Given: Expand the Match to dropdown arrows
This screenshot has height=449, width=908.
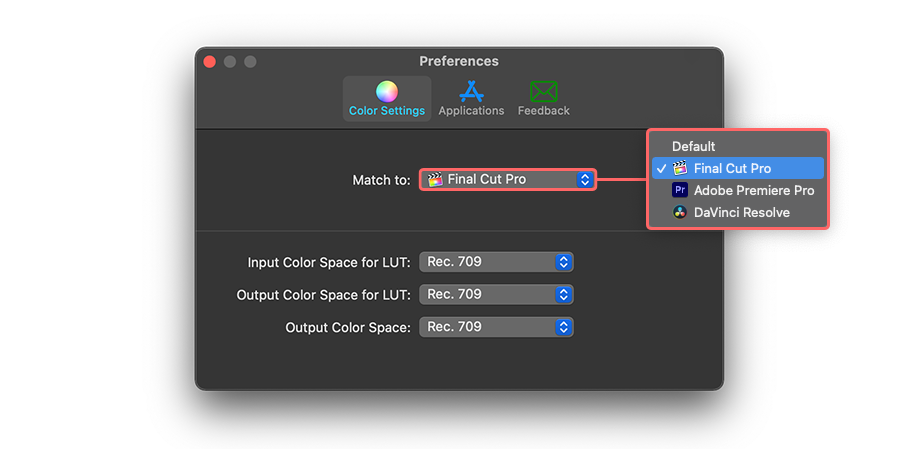Looking at the screenshot, I should pyautogui.click(x=585, y=180).
